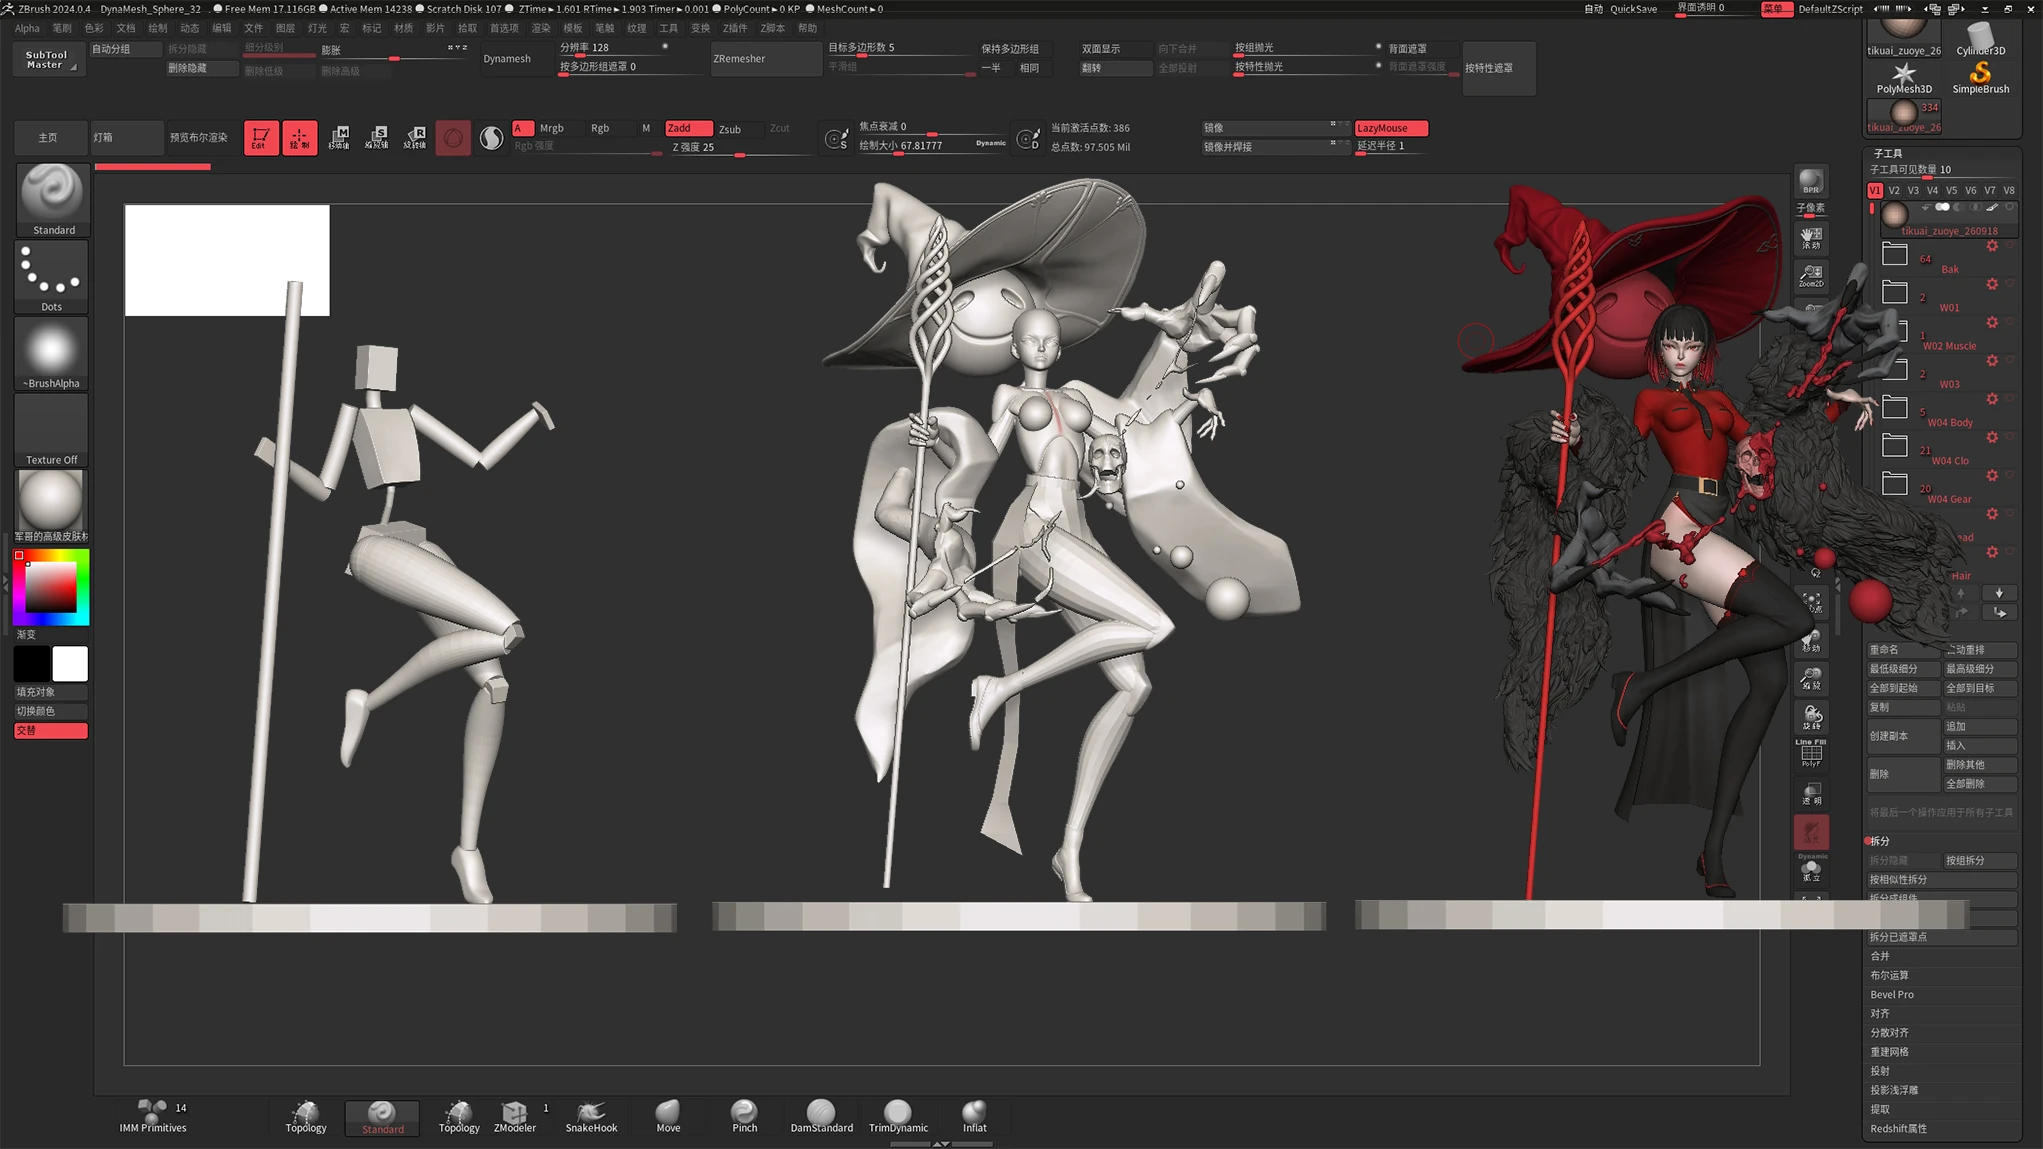Expand SubTool Master plugin menu

click(47, 59)
